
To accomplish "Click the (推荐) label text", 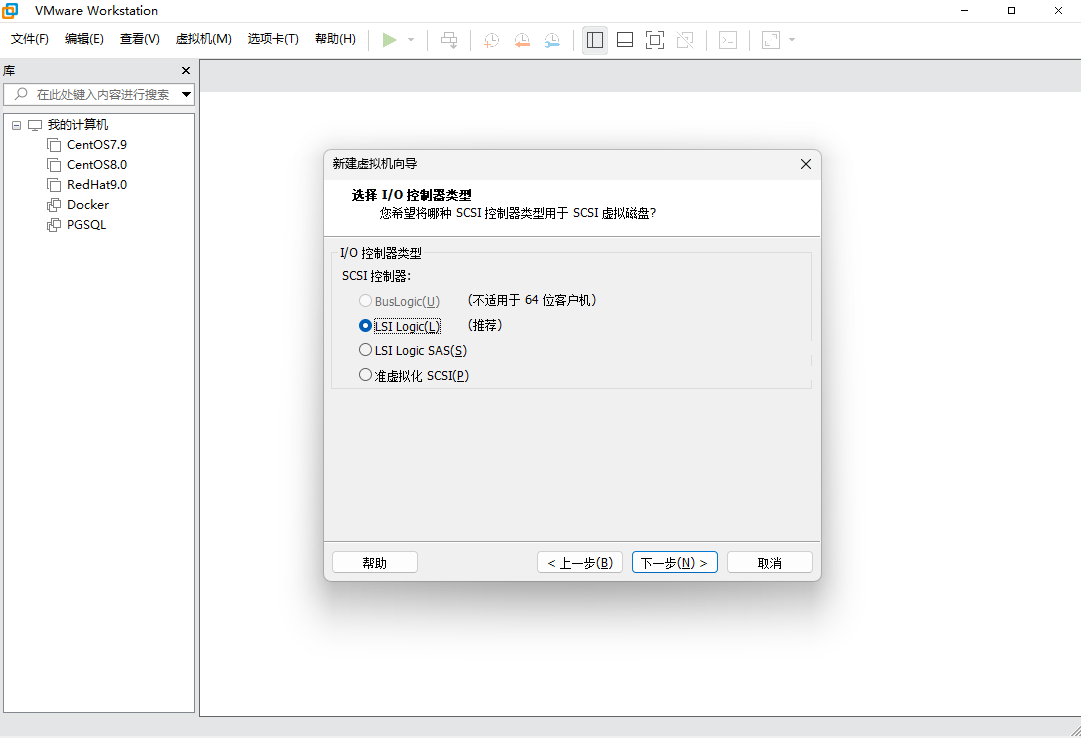I will [x=485, y=325].
